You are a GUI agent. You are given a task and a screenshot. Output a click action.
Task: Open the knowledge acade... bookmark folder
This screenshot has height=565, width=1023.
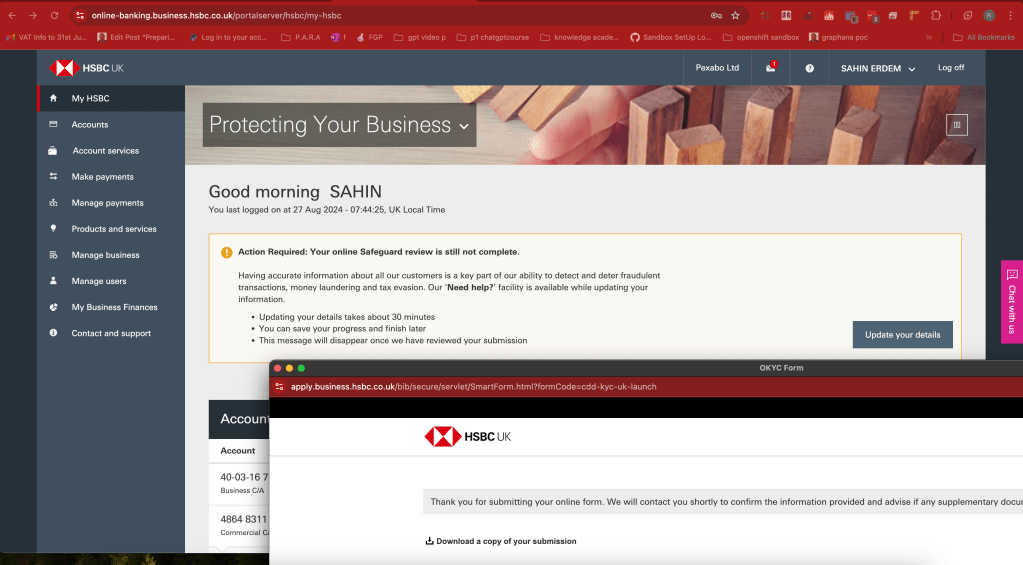point(579,37)
